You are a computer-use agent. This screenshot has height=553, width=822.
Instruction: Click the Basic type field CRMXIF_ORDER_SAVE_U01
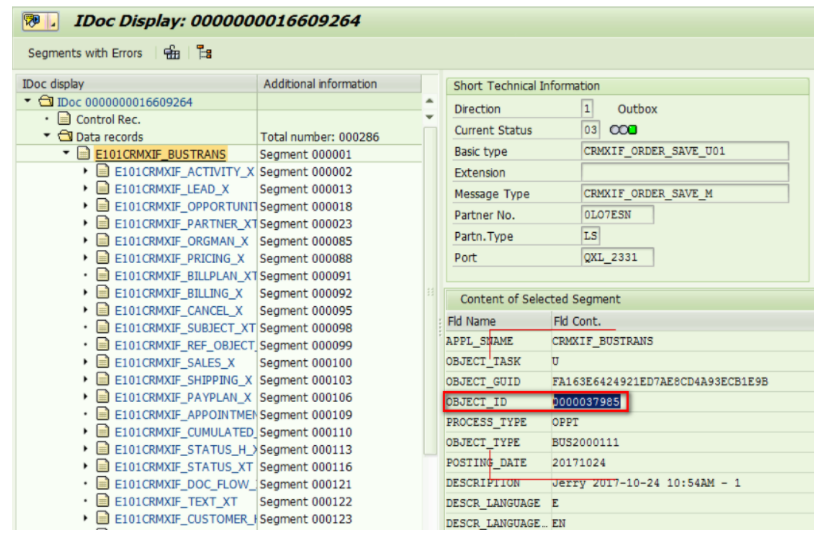click(685, 151)
